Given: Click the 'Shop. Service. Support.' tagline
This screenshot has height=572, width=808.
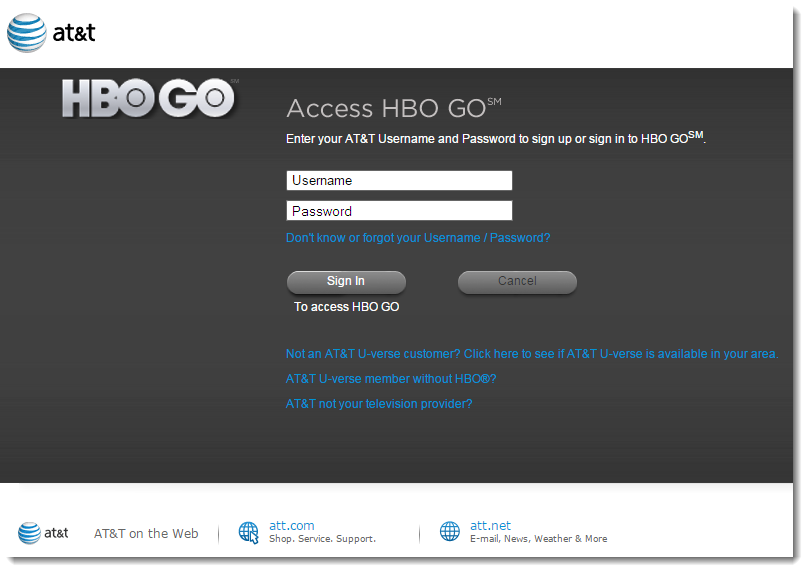Looking at the screenshot, I should [322, 539].
